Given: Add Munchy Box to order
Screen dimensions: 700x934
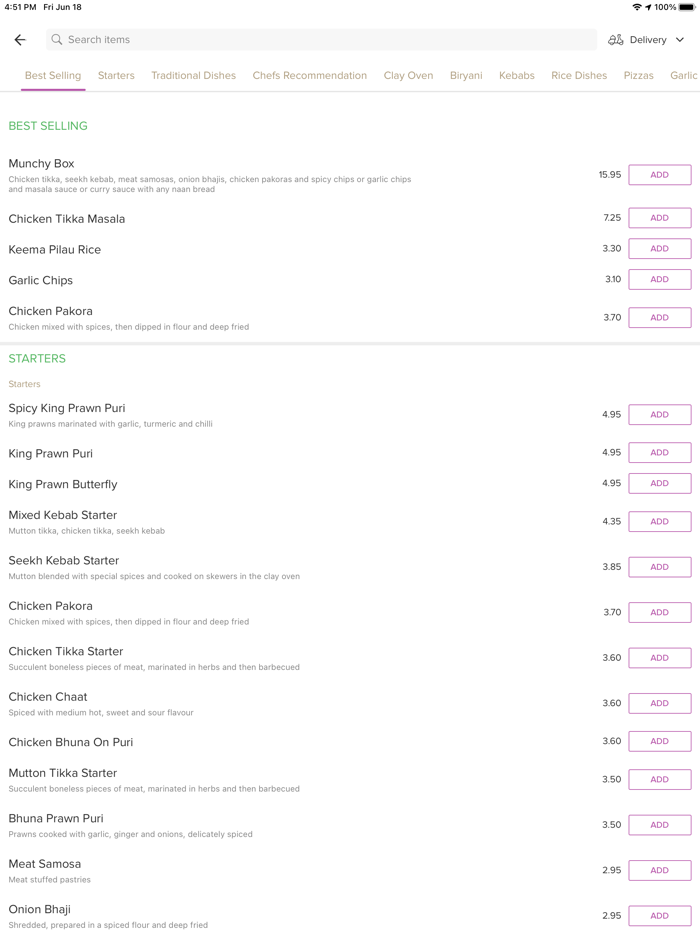Looking at the screenshot, I should (659, 175).
